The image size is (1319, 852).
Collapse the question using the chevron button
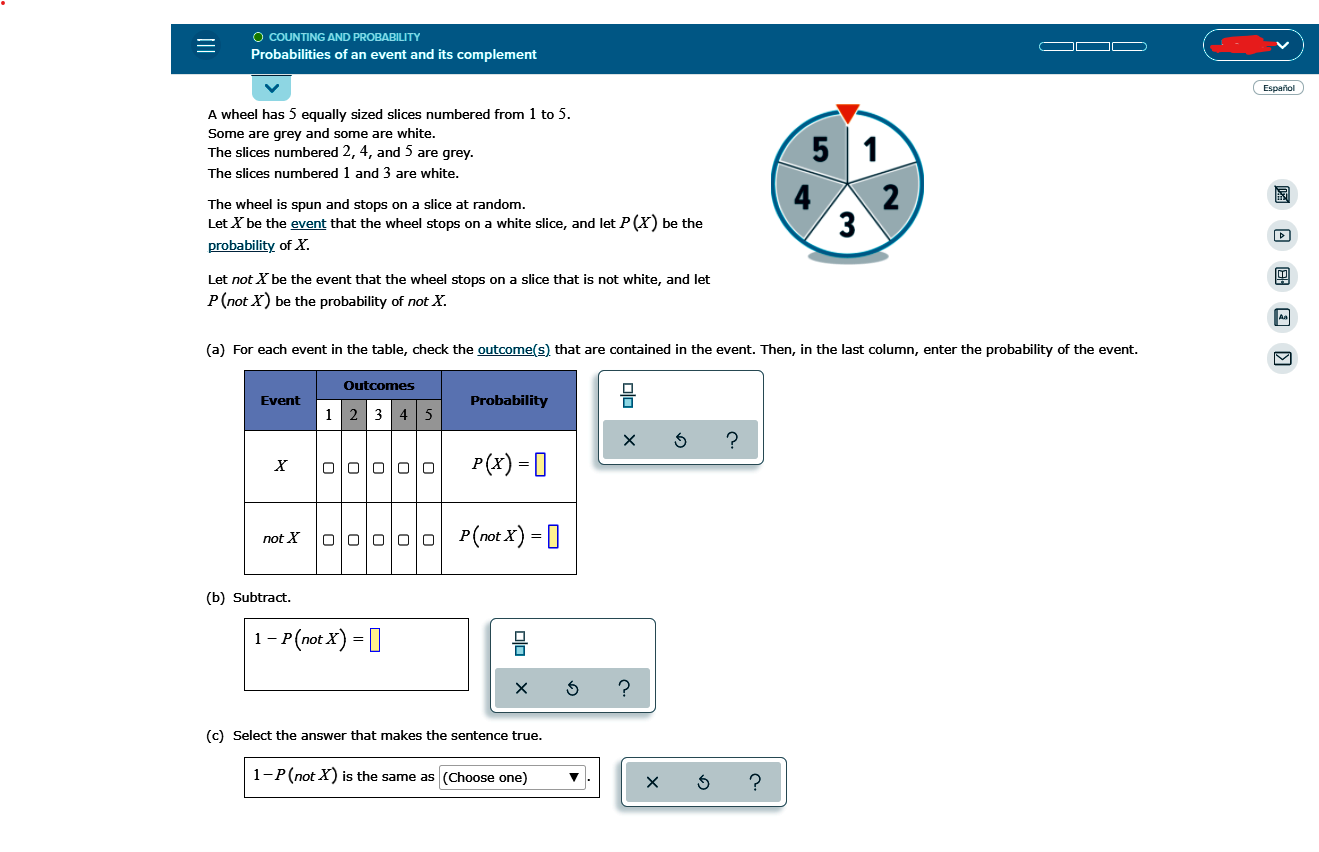[271, 88]
